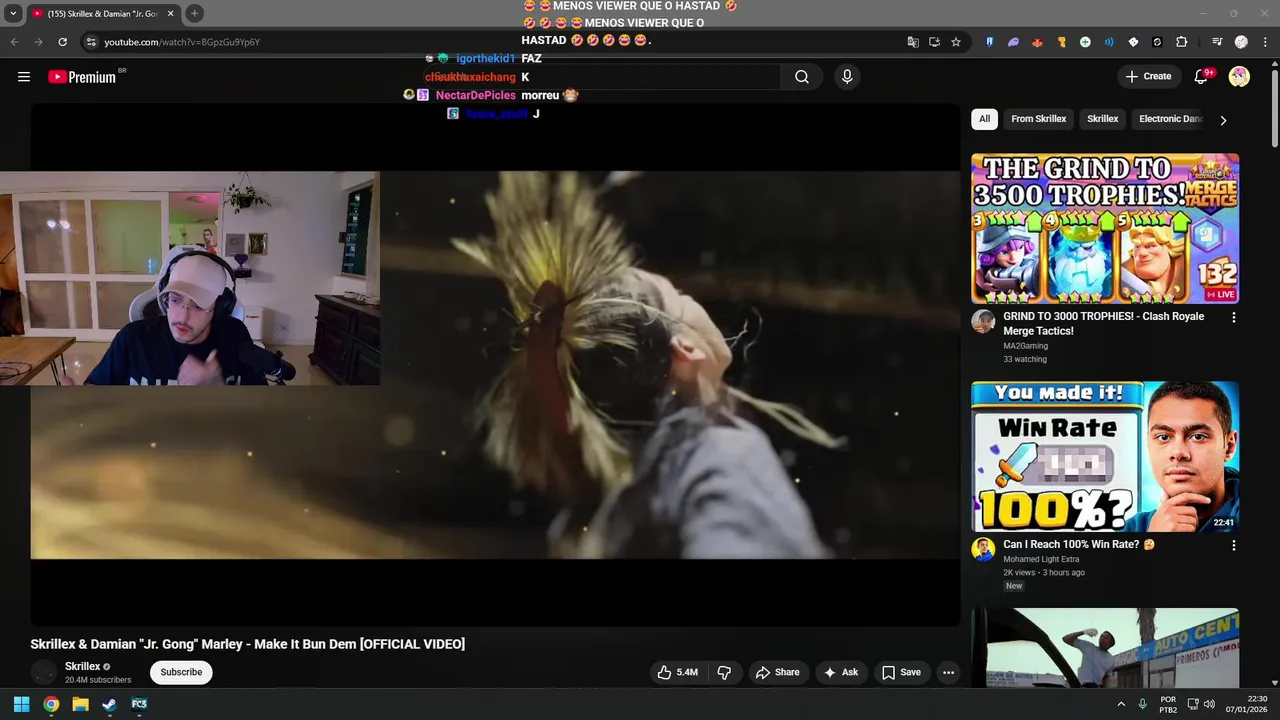Dislike the Skrillex video
Screen dimensions: 1280x720
pos(725,672)
